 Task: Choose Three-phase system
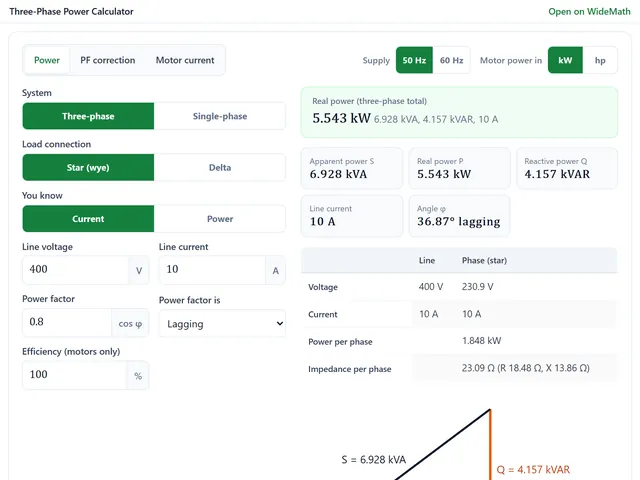click(88, 116)
